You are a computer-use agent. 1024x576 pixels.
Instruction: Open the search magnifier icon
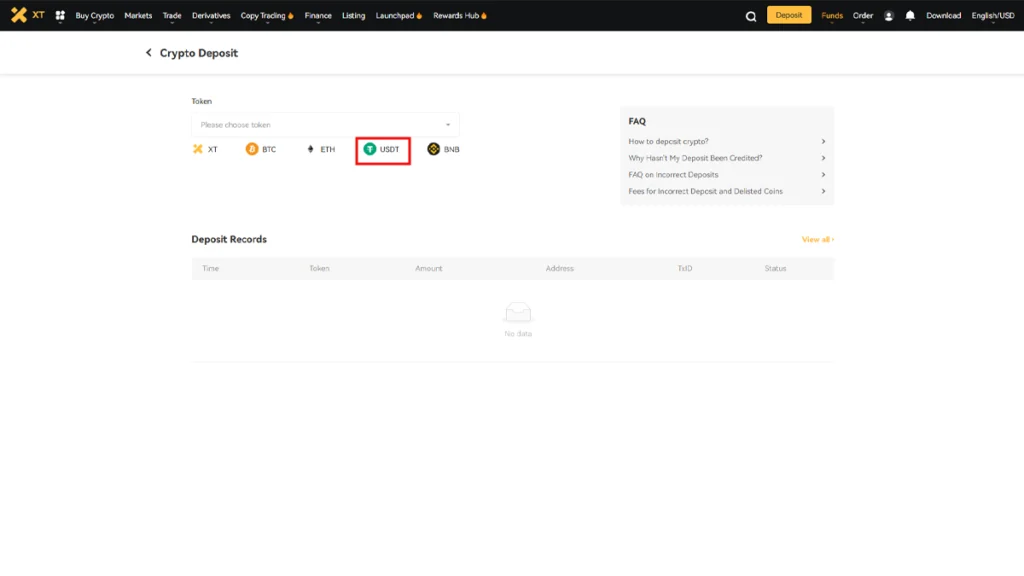pos(751,16)
